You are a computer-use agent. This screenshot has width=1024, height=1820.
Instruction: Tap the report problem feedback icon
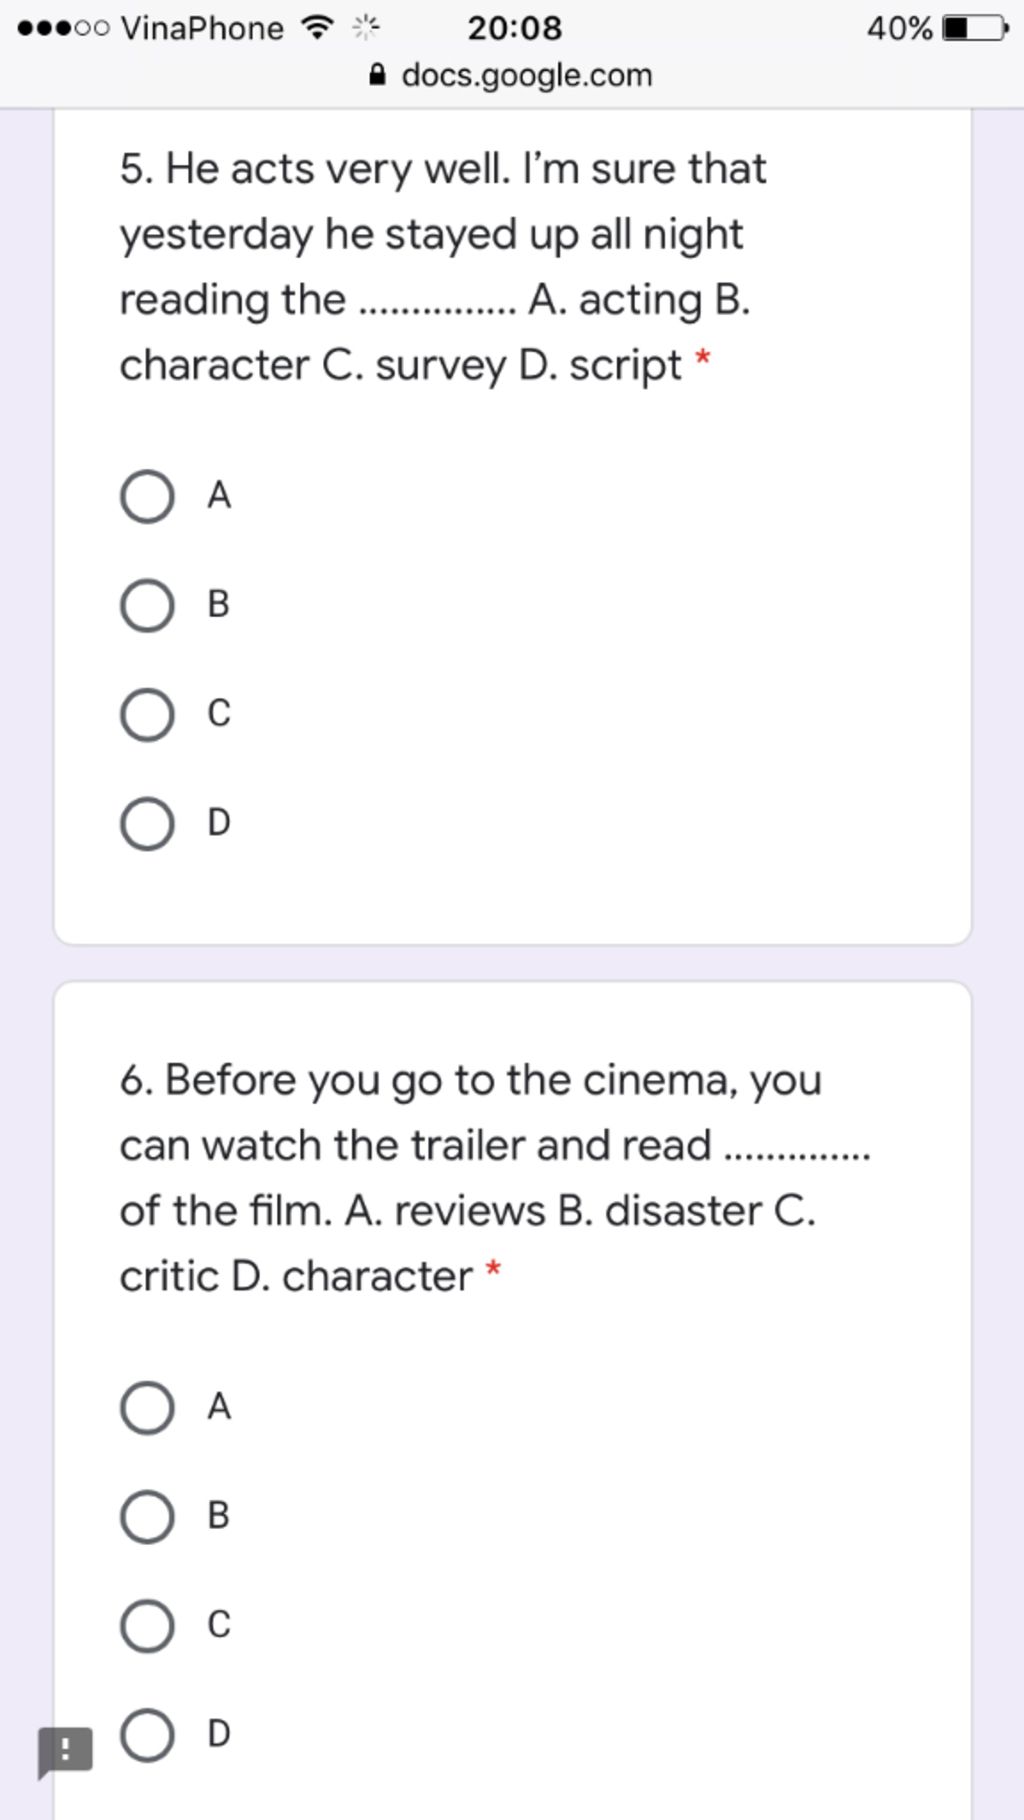pos(65,1752)
